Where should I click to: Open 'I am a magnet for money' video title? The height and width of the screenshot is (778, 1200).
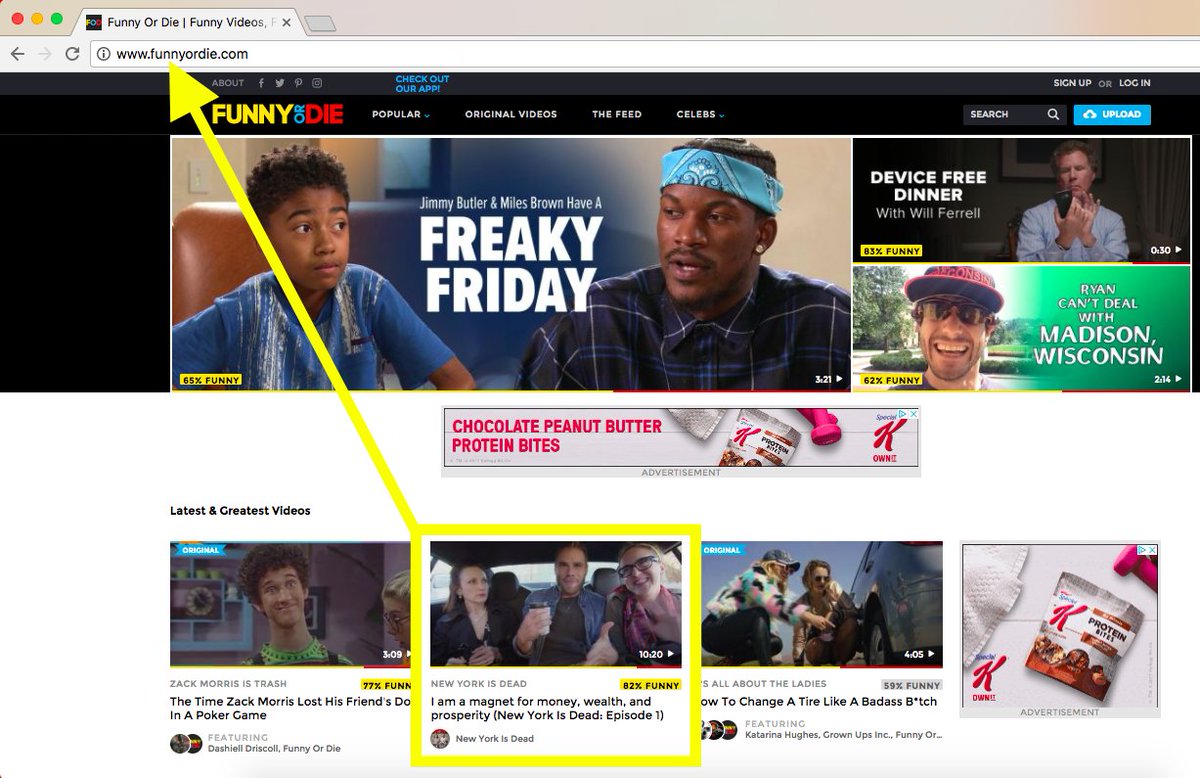(548, 708)
